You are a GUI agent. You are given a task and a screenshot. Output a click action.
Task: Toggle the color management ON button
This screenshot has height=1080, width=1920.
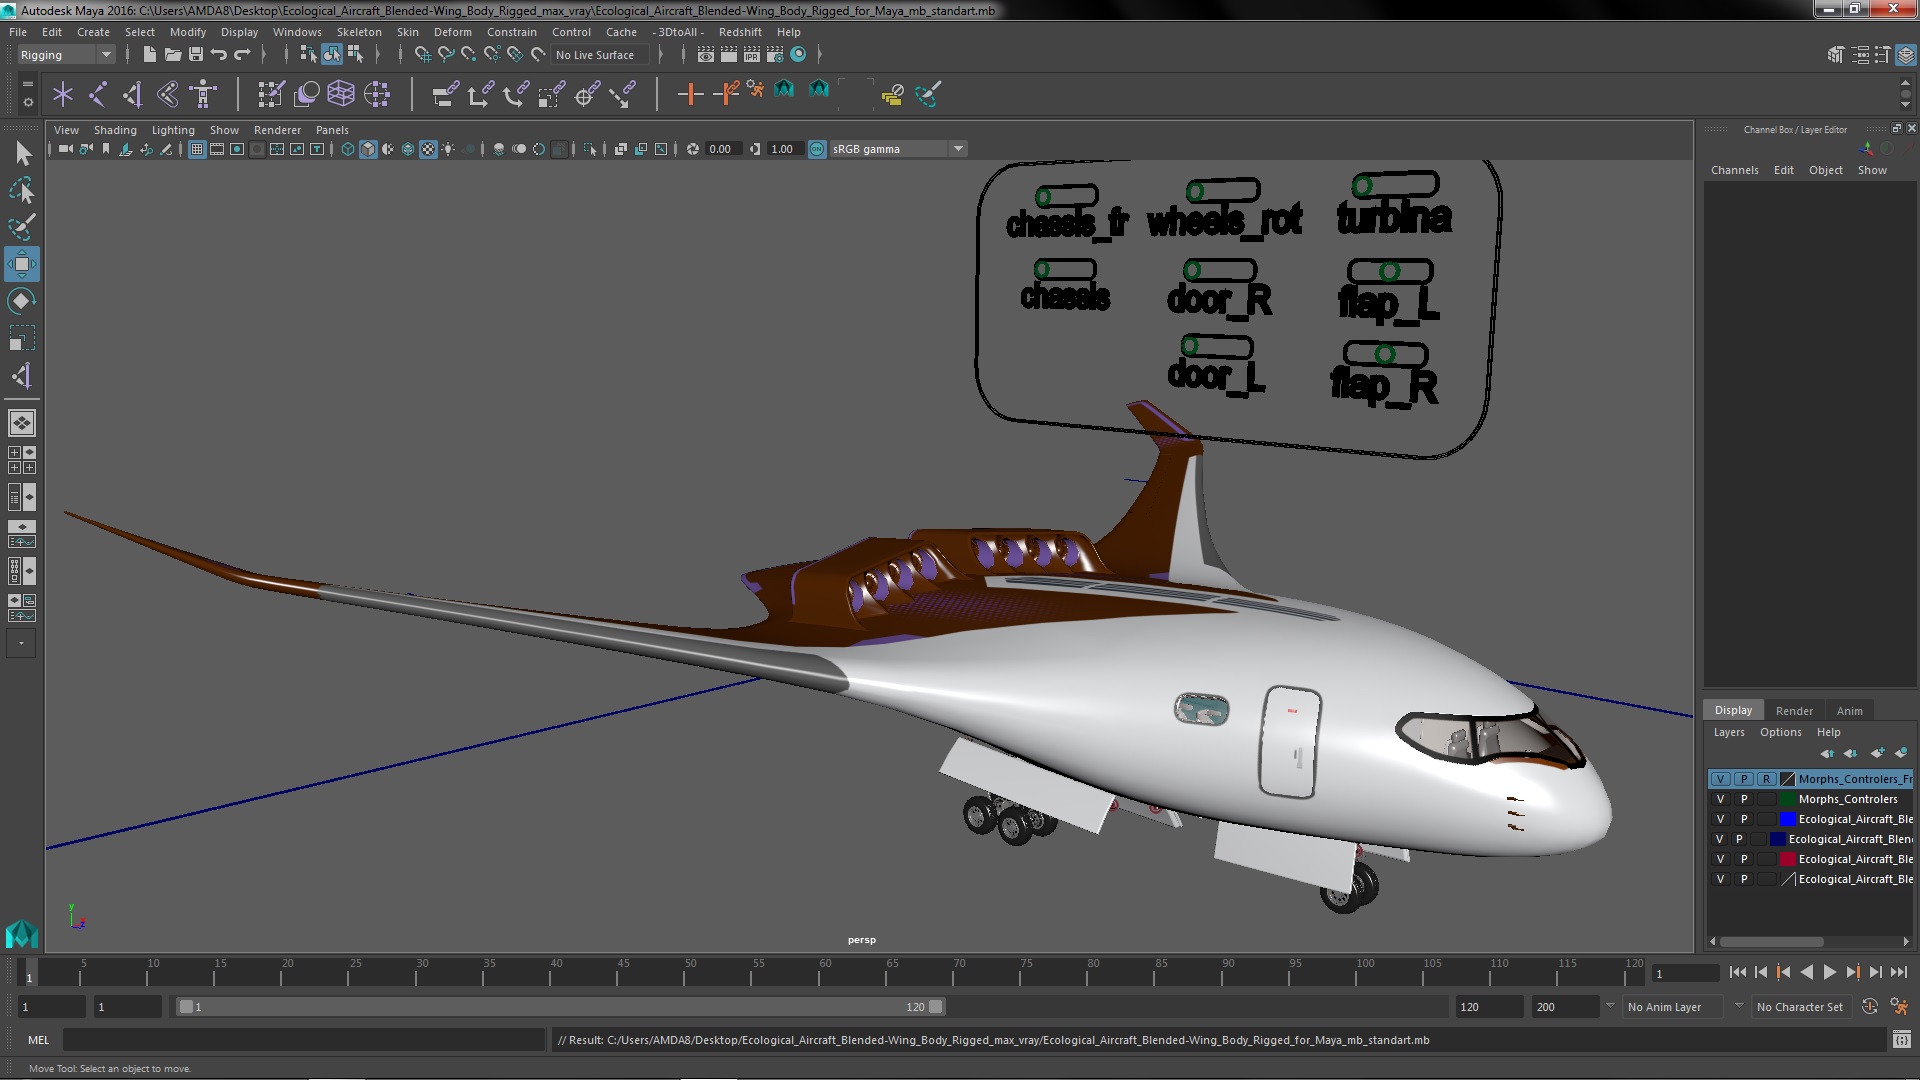pyautogui.click(x=817, y=150)
